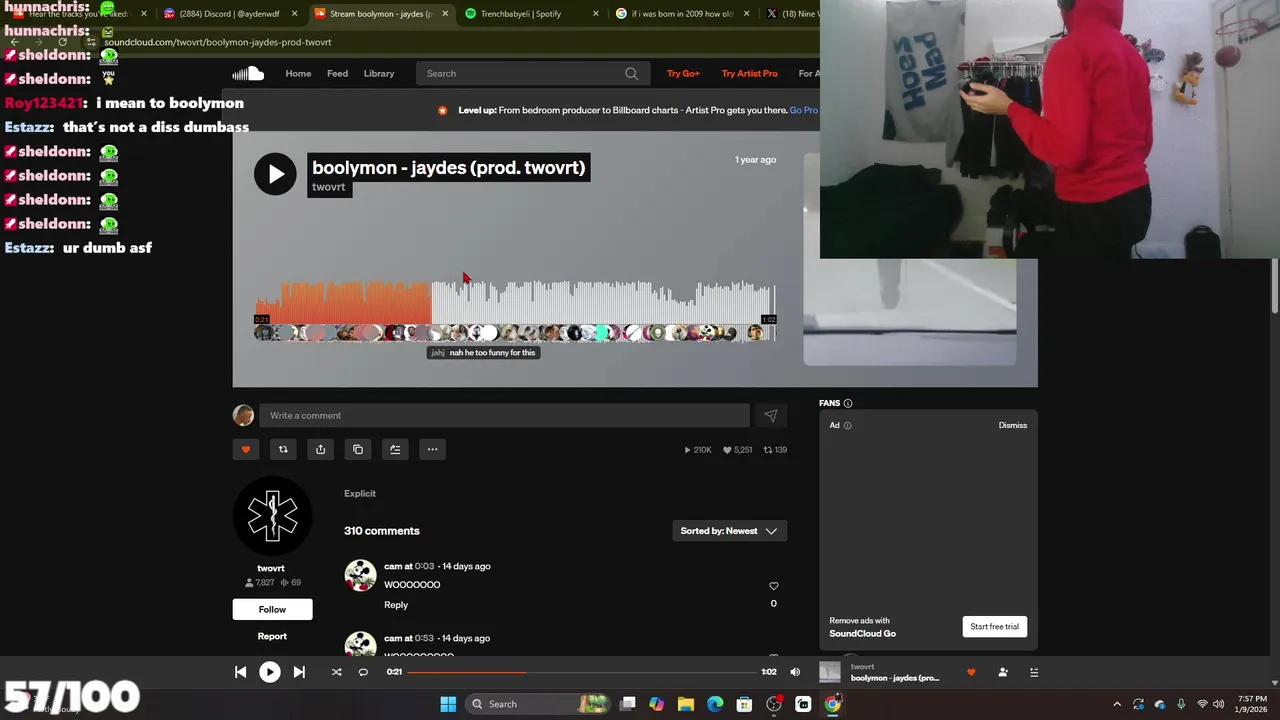Click the info icon beside FANS
Screen dimensions: 1280x720
click(848, 403)
